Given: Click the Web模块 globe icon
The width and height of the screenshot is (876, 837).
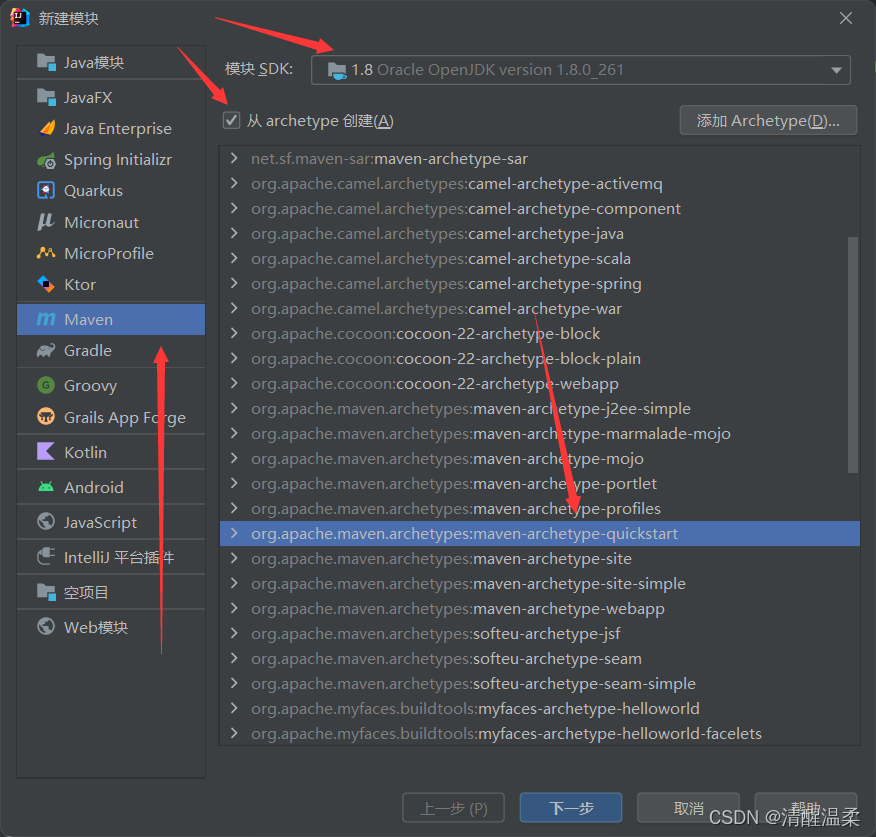Looking at the screenshot, I should [46, 626].
